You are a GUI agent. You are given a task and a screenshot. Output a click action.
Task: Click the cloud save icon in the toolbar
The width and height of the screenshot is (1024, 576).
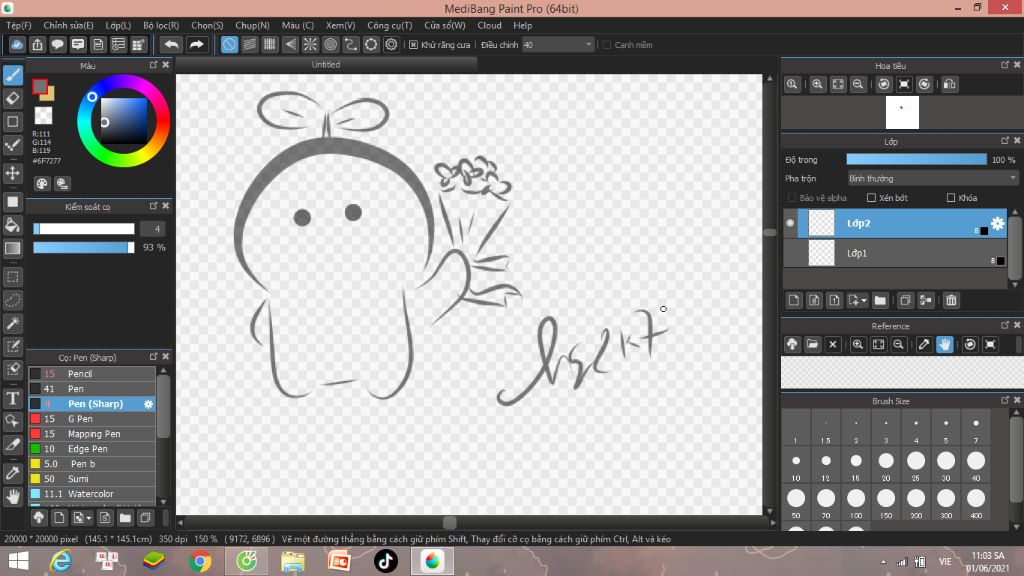click(x=17, y=44)
